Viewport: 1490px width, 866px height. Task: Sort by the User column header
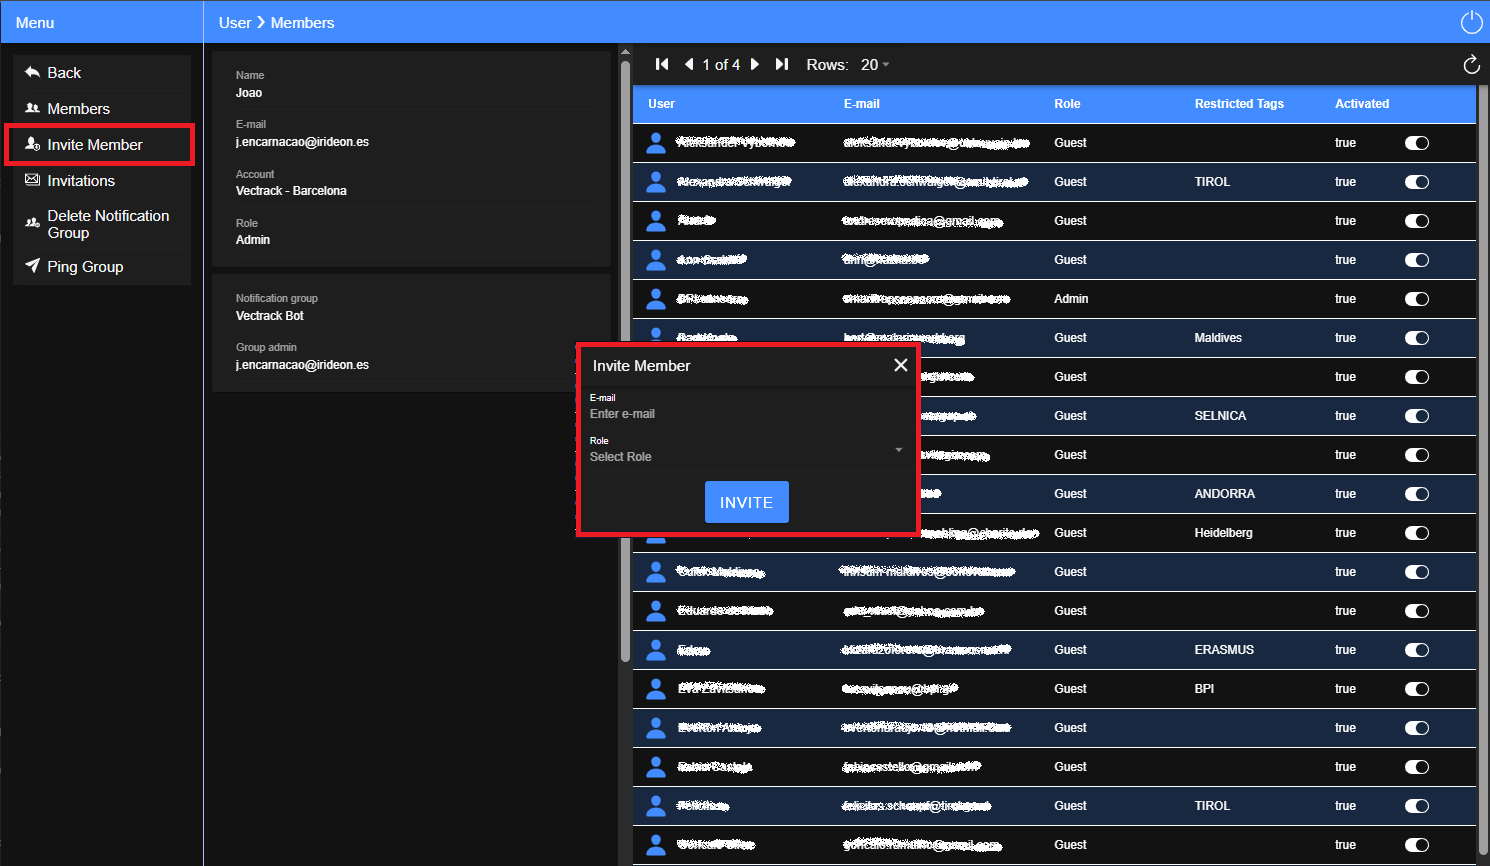tap(661, 104)
